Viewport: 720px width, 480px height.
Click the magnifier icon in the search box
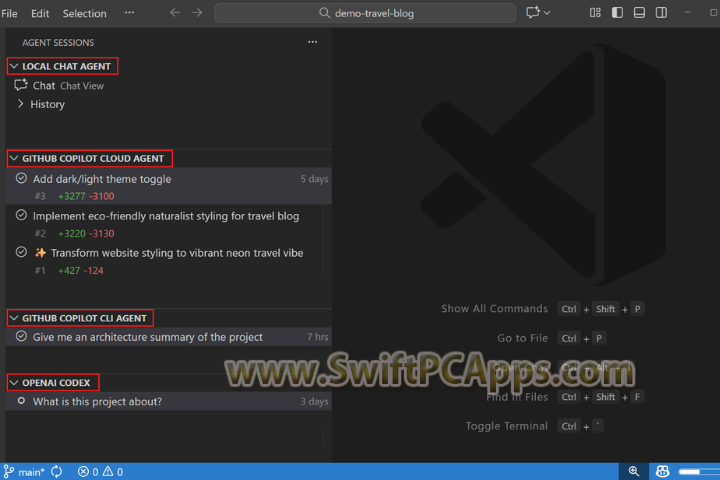pos(324,13)
